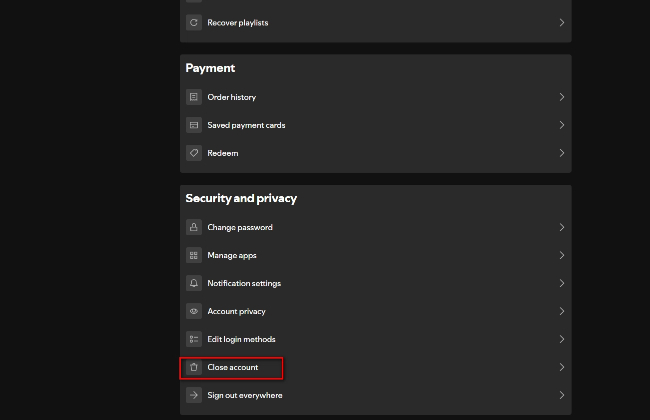Choose Sign out everywhere

[x=376, y=395]
